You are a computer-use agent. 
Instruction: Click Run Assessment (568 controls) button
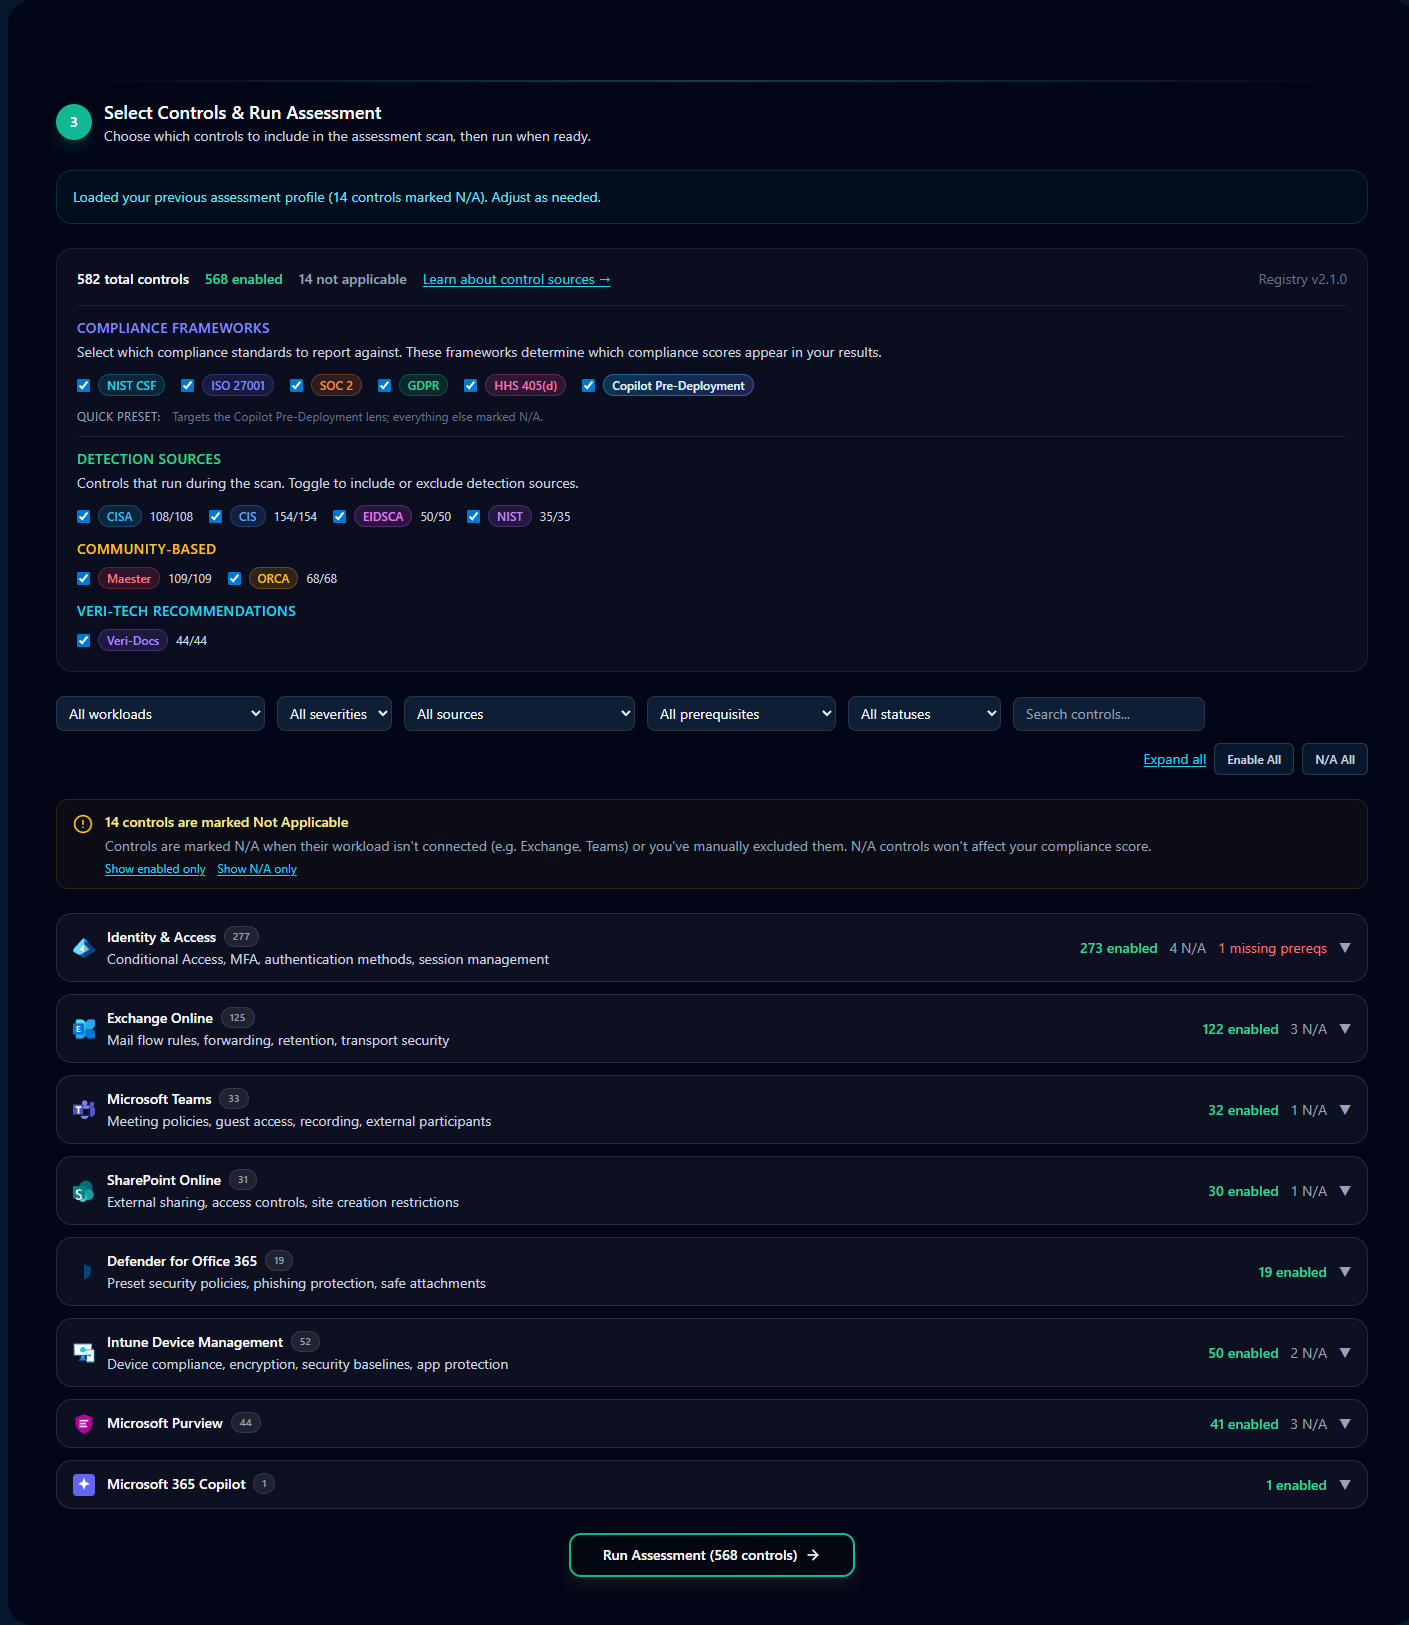[712, 1555]
